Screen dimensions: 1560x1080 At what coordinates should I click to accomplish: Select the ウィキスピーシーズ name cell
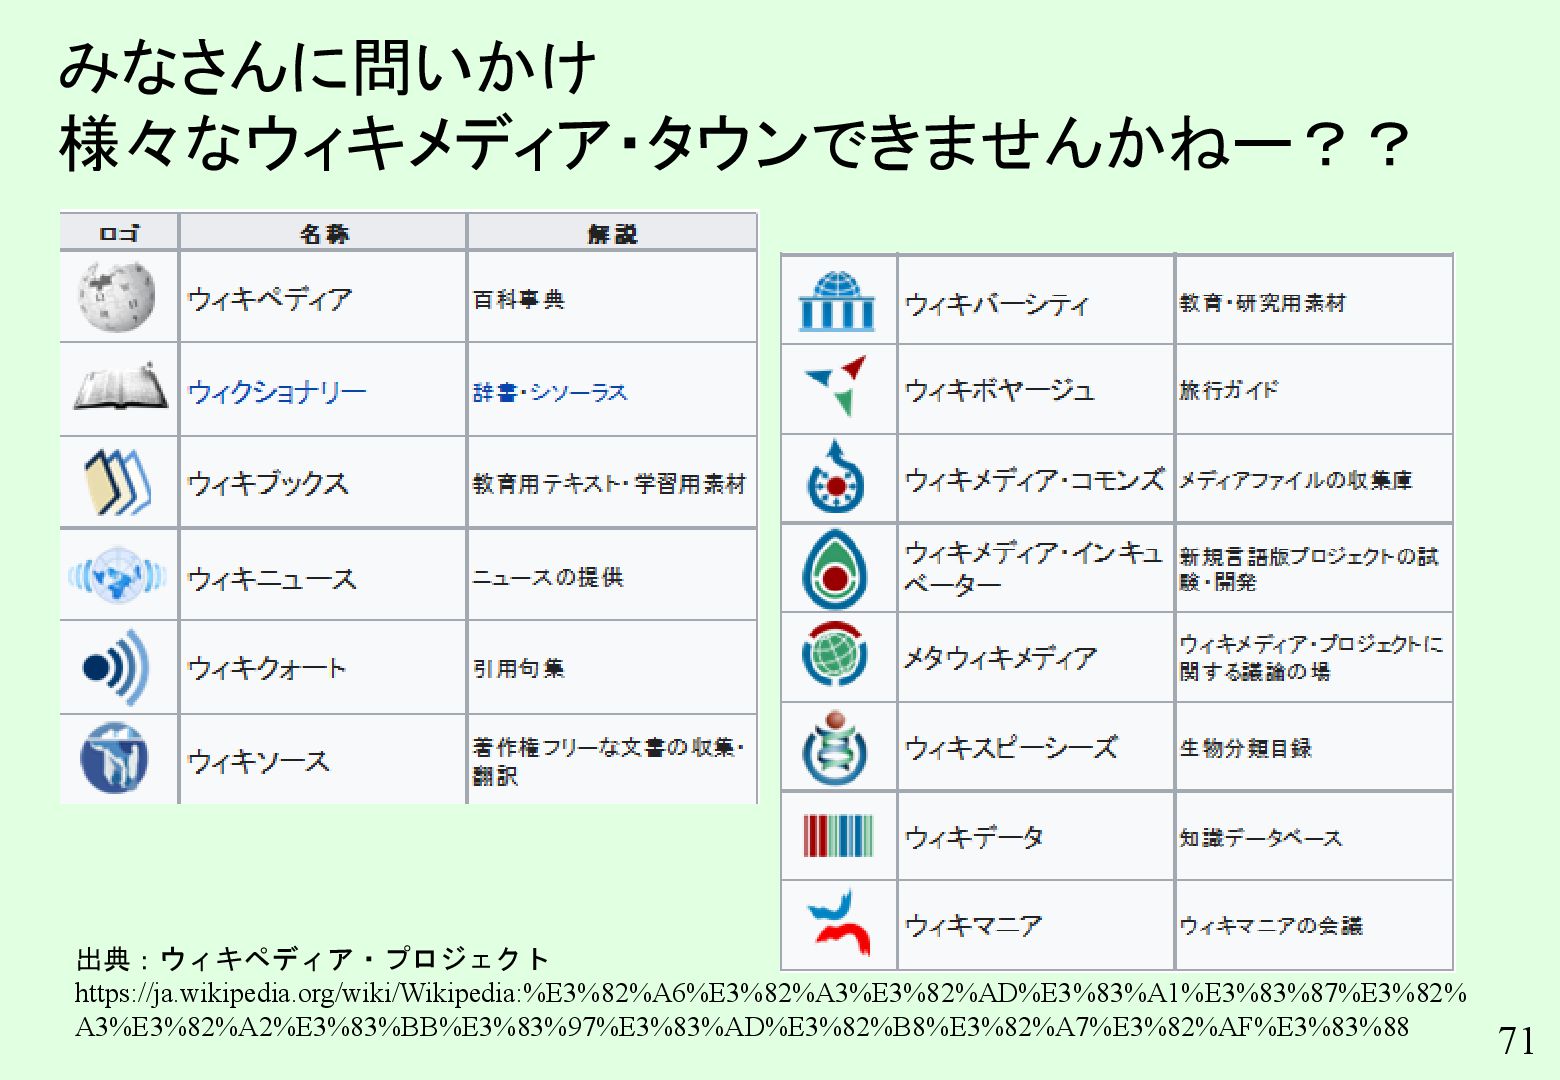pyautogui.click(x=1036, y=747)
